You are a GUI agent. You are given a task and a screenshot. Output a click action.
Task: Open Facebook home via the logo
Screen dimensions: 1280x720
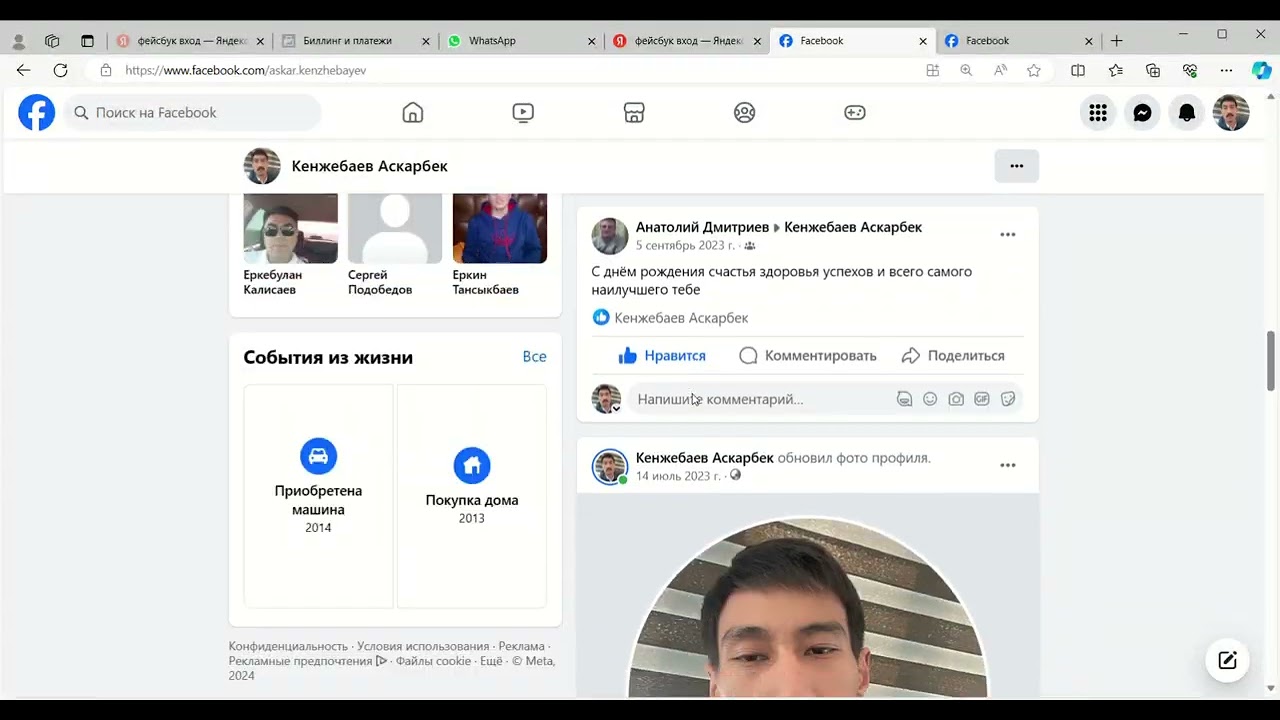click(37, 113)
